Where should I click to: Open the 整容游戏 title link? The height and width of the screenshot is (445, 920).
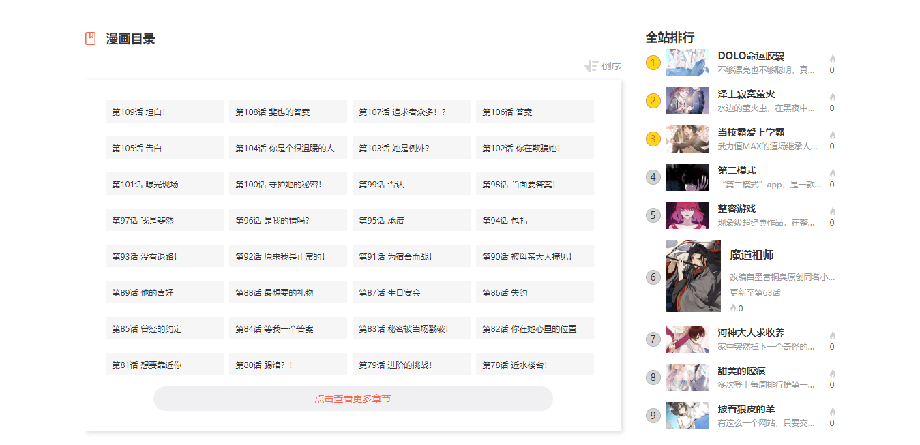tap(737, 208)
